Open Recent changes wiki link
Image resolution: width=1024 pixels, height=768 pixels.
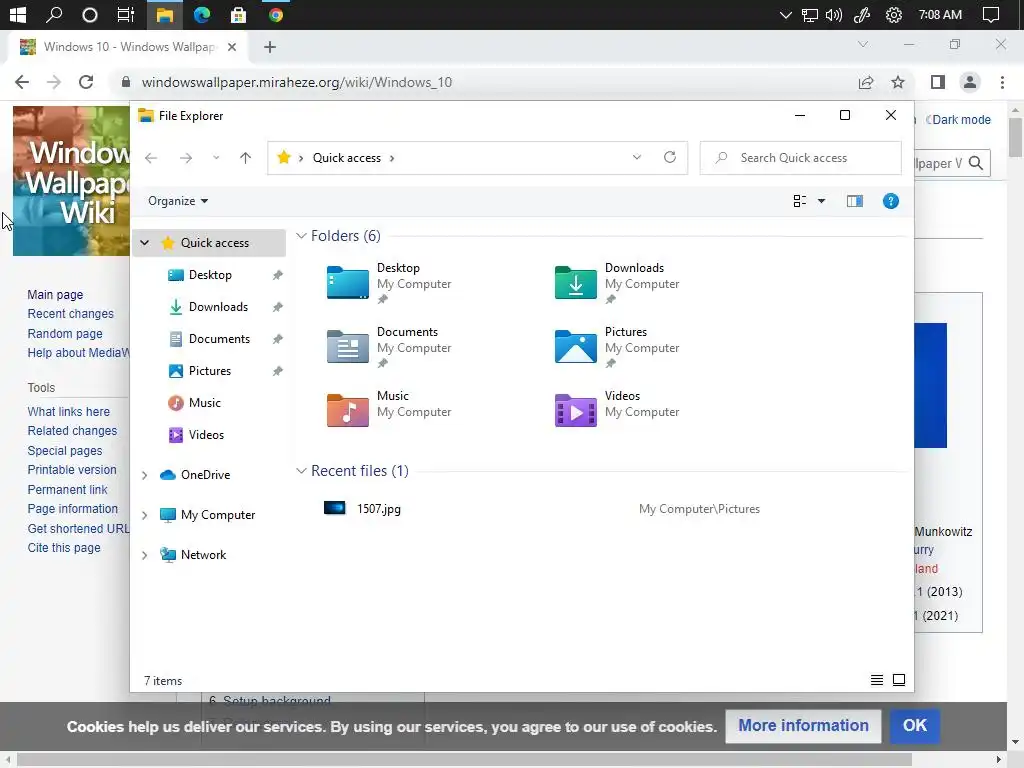point(71,314)
